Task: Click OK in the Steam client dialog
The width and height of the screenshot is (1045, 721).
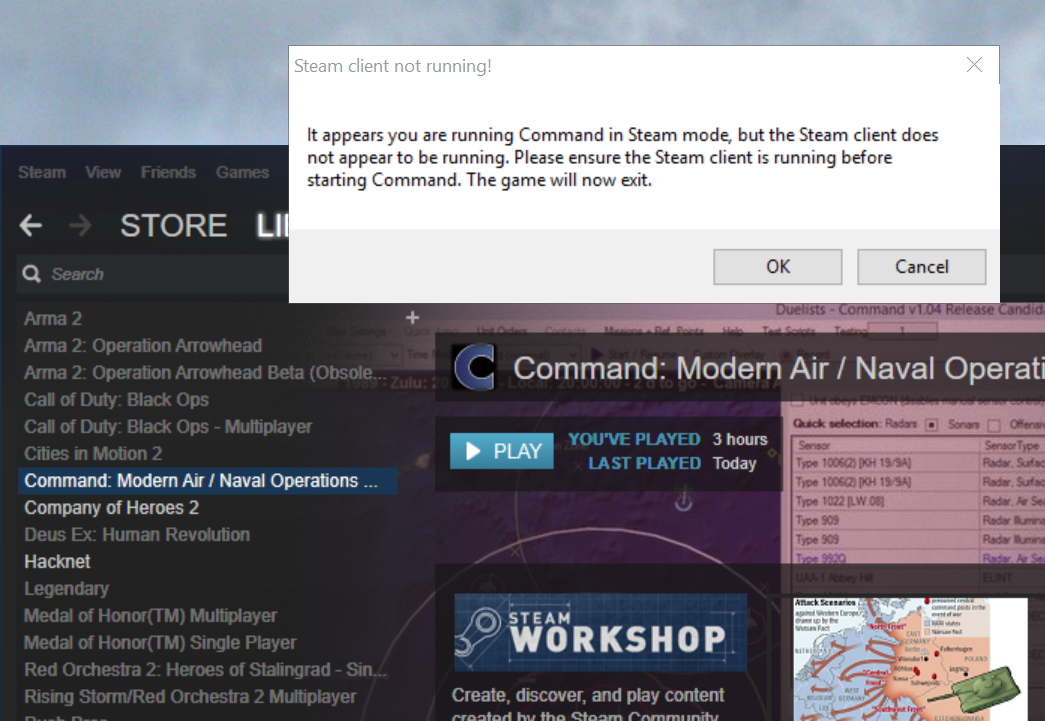Action: (777, 267)
